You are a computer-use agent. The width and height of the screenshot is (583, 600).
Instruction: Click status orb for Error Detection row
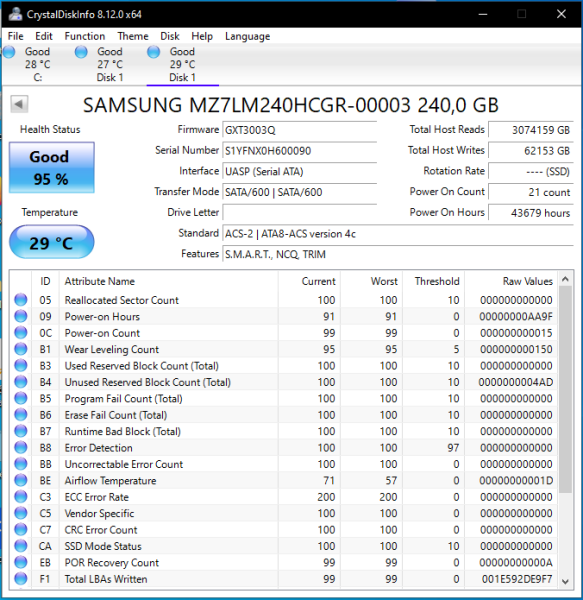[21, 447]
